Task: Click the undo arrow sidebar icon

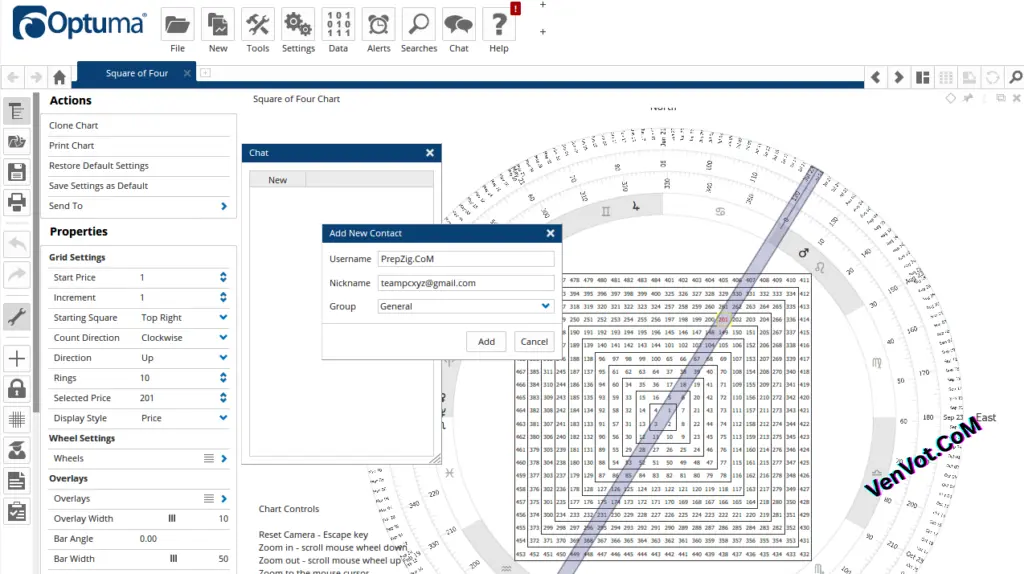Action: pyautogui.click(x=17, y=245)
